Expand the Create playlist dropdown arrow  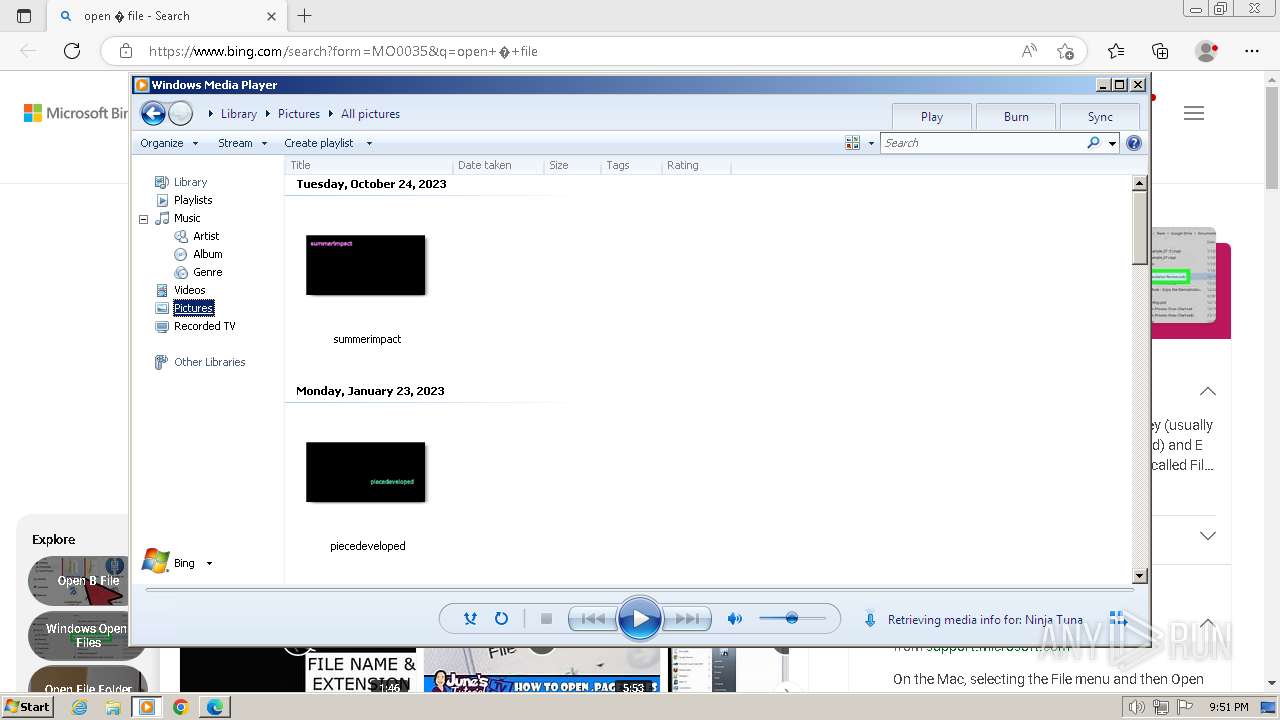[x=369, y=143]
